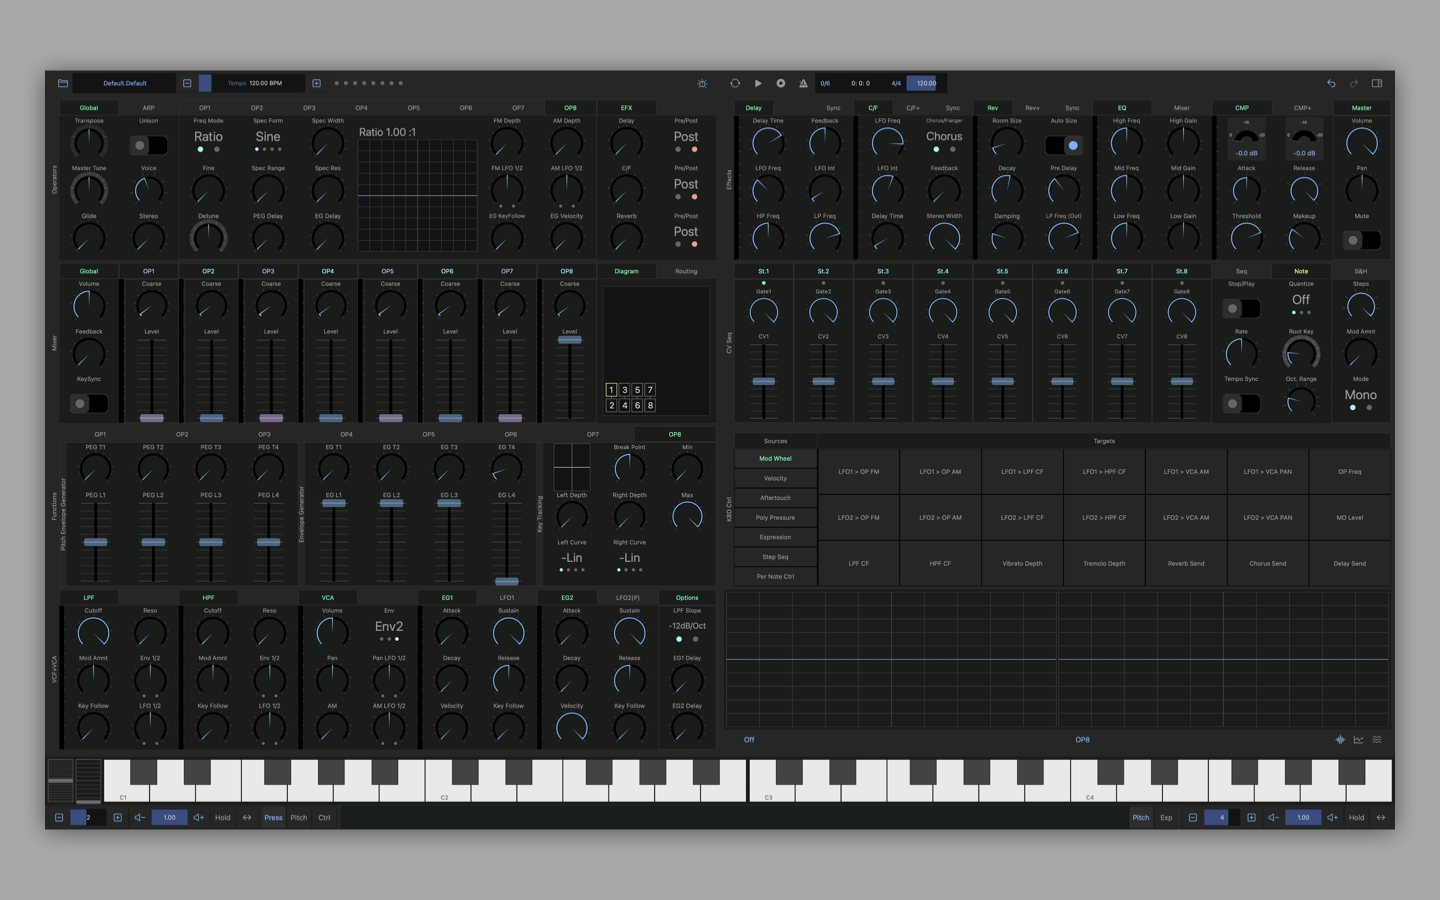
Task: Toggle Hold next to Press
Action: click(x=222, y=817)
